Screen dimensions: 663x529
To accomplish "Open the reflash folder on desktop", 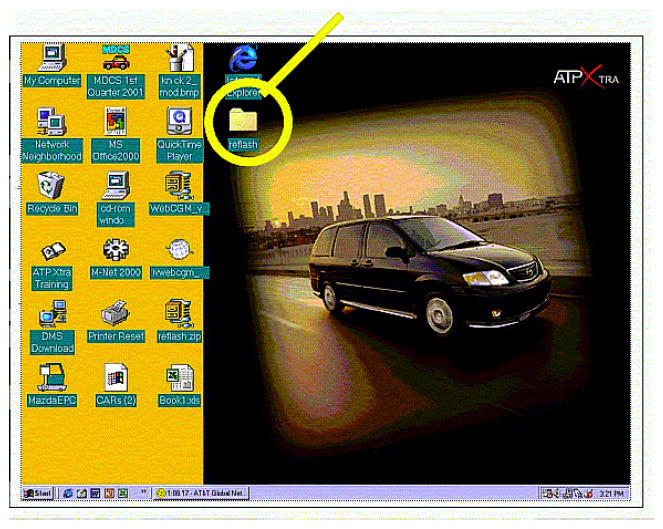I will [x=243, y=121].
